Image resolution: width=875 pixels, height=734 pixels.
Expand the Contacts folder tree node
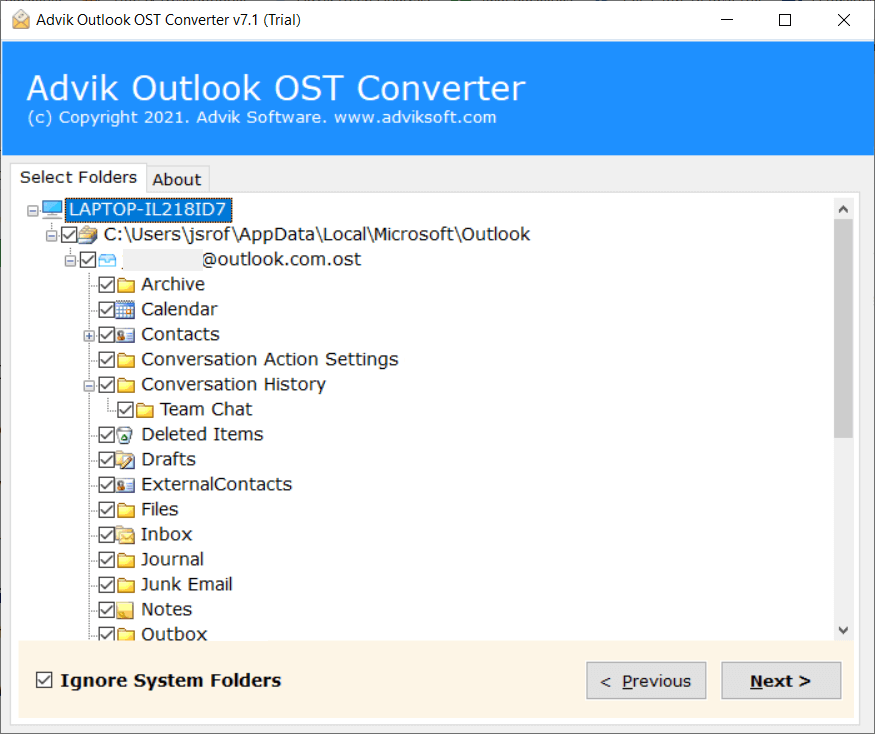[88, 334]
